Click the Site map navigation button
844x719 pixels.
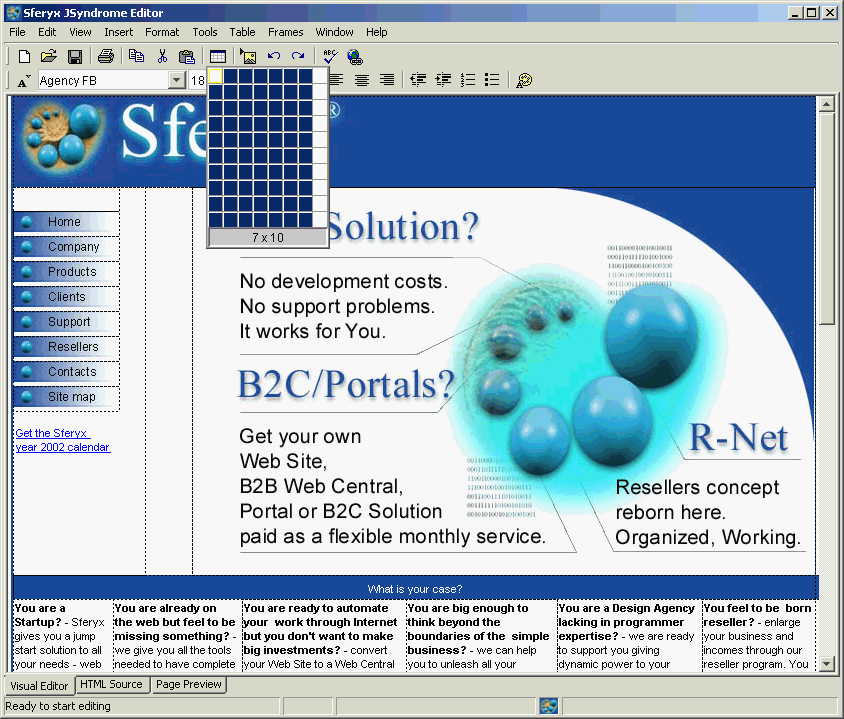coord(66,397)
